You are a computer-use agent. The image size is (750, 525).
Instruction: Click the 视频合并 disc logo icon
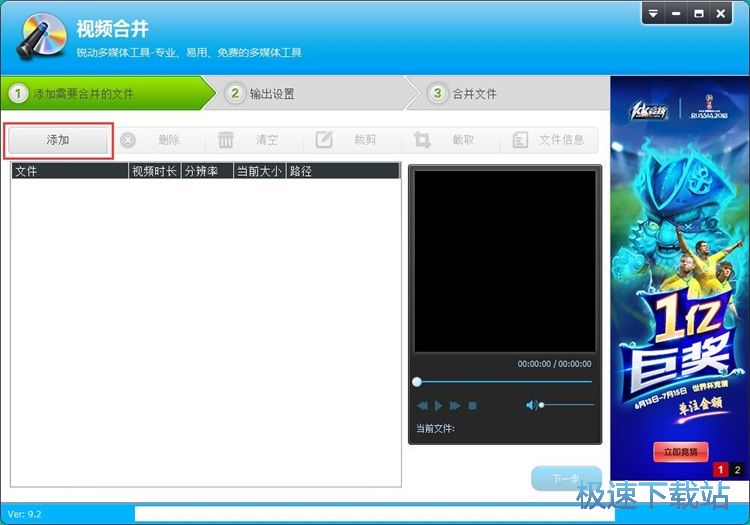pyautogui.click(x=42, y=36)
